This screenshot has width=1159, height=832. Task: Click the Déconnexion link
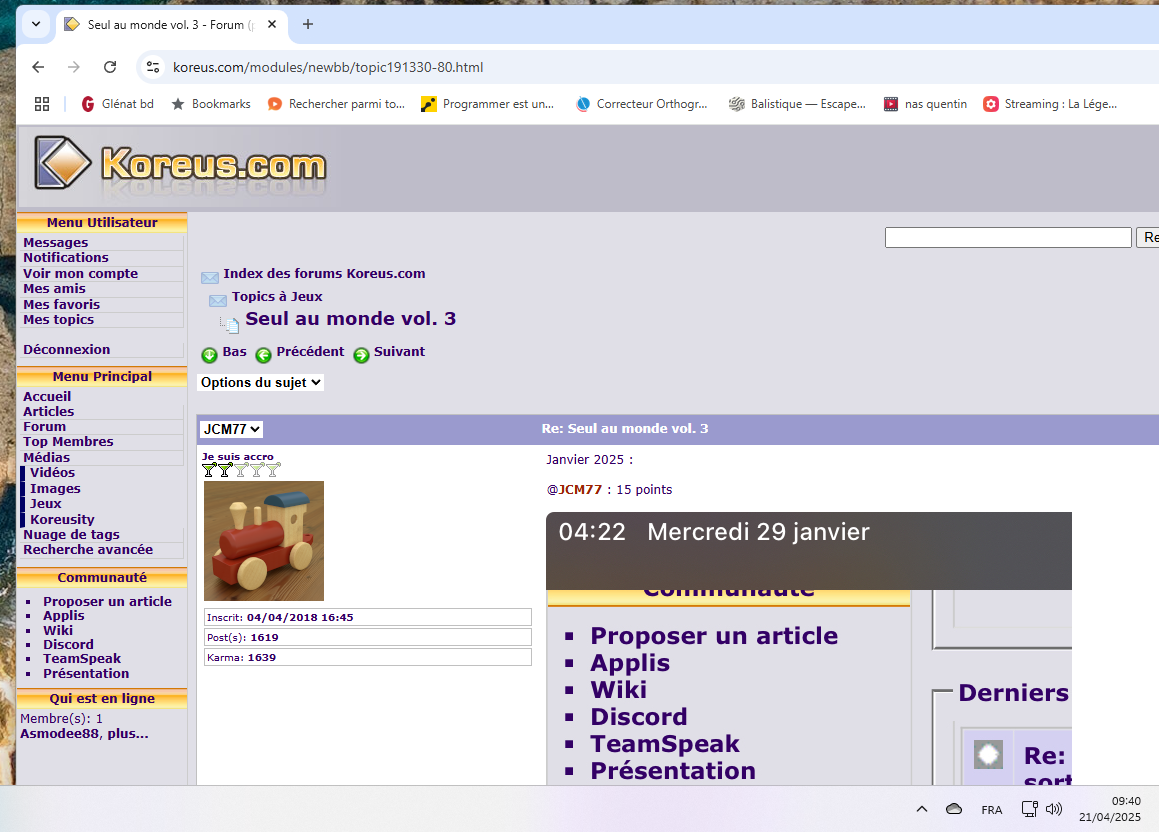(x=66, y=349)
